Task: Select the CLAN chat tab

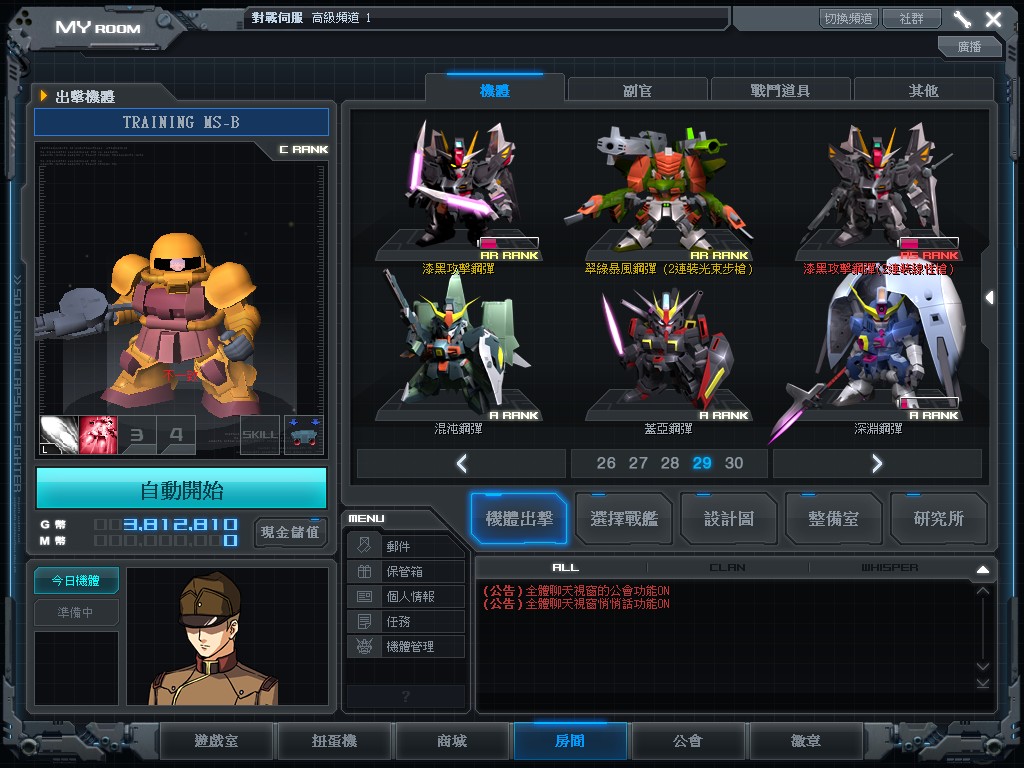Action: pyautogui.click(x=728, y=568)
